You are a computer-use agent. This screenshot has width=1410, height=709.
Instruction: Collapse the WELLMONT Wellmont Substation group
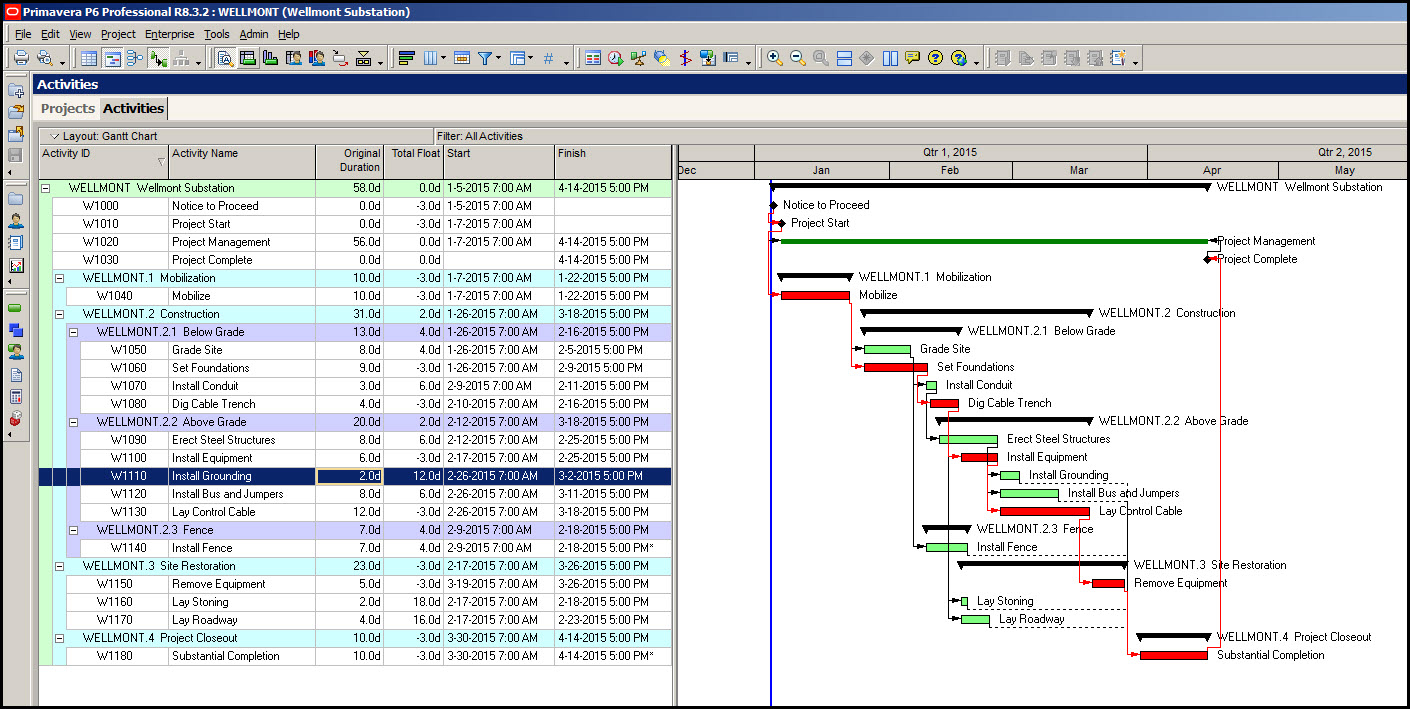coord(45,188)
